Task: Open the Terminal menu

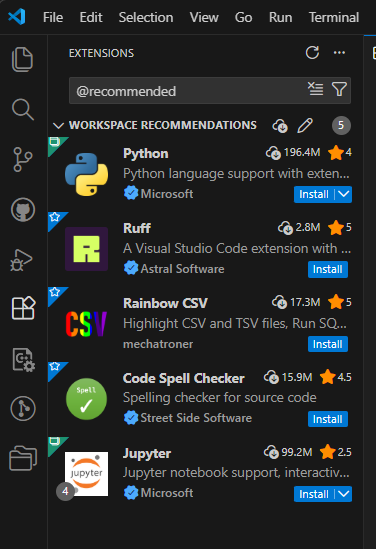Action: (x=334, y=17)
